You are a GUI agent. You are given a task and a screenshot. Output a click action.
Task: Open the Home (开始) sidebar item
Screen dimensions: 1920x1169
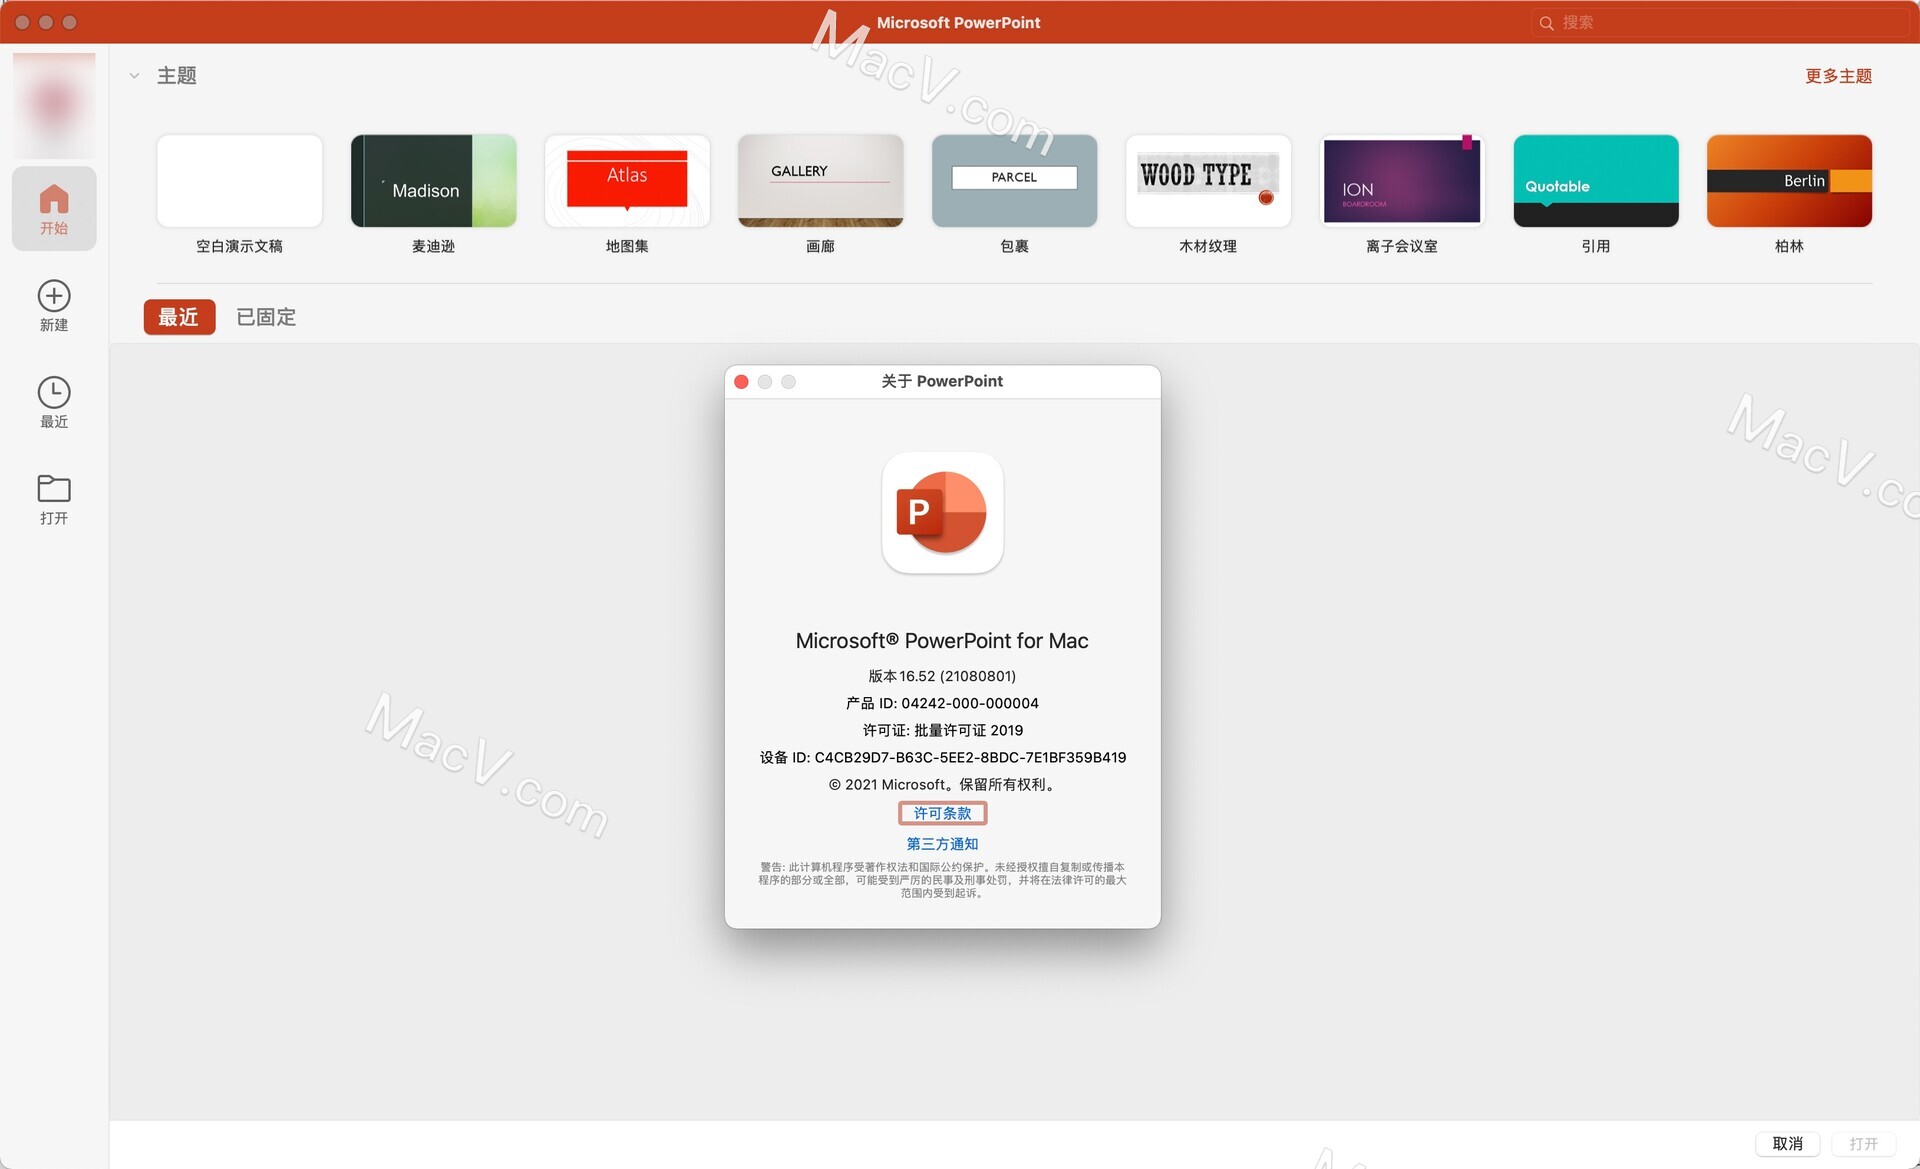tap(54, 209)
